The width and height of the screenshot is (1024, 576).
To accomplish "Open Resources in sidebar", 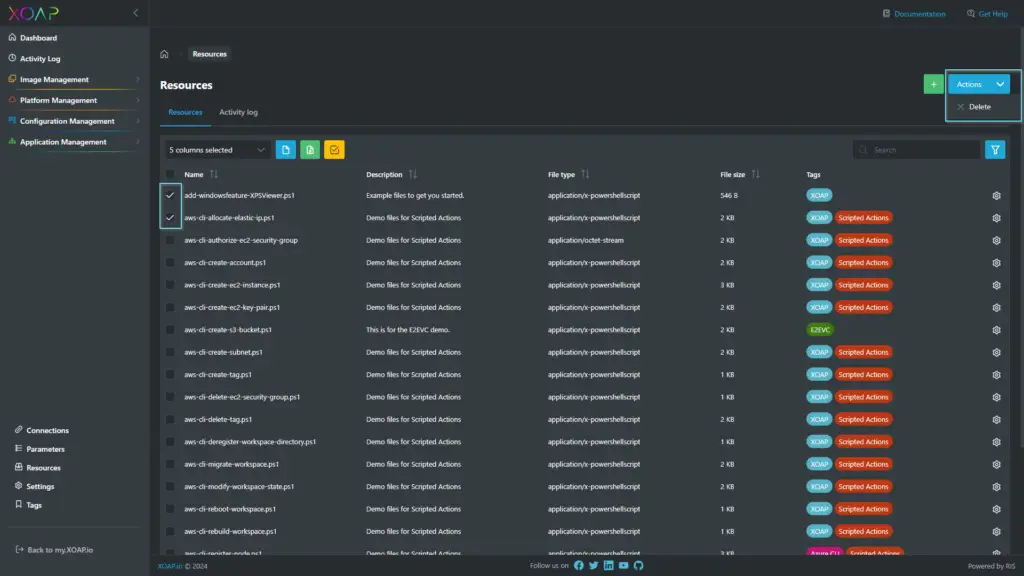I will (x=37, y=468).
